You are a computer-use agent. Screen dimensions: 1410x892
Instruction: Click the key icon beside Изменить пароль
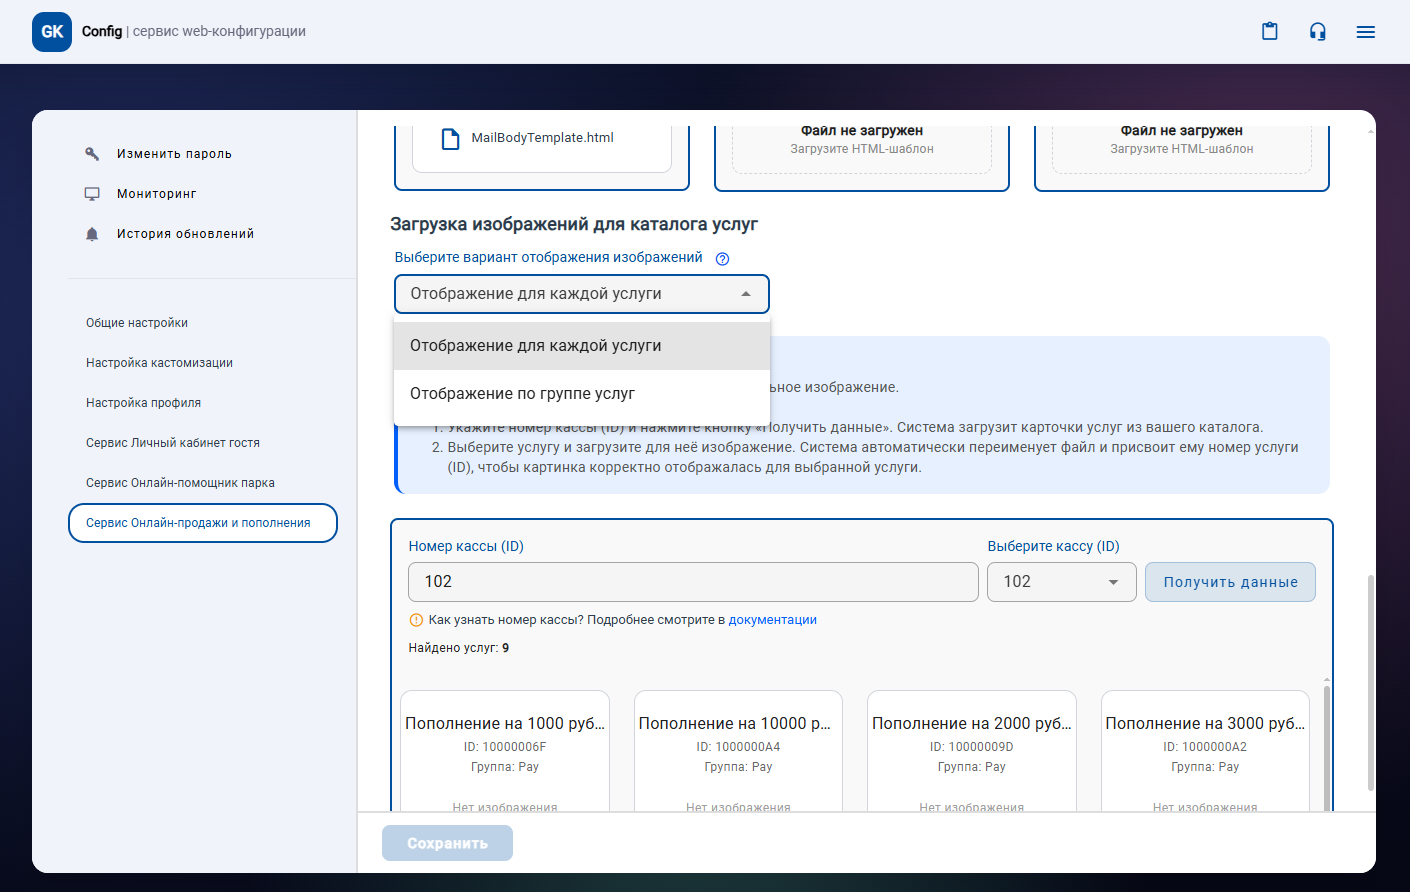(x=92, y=154)
